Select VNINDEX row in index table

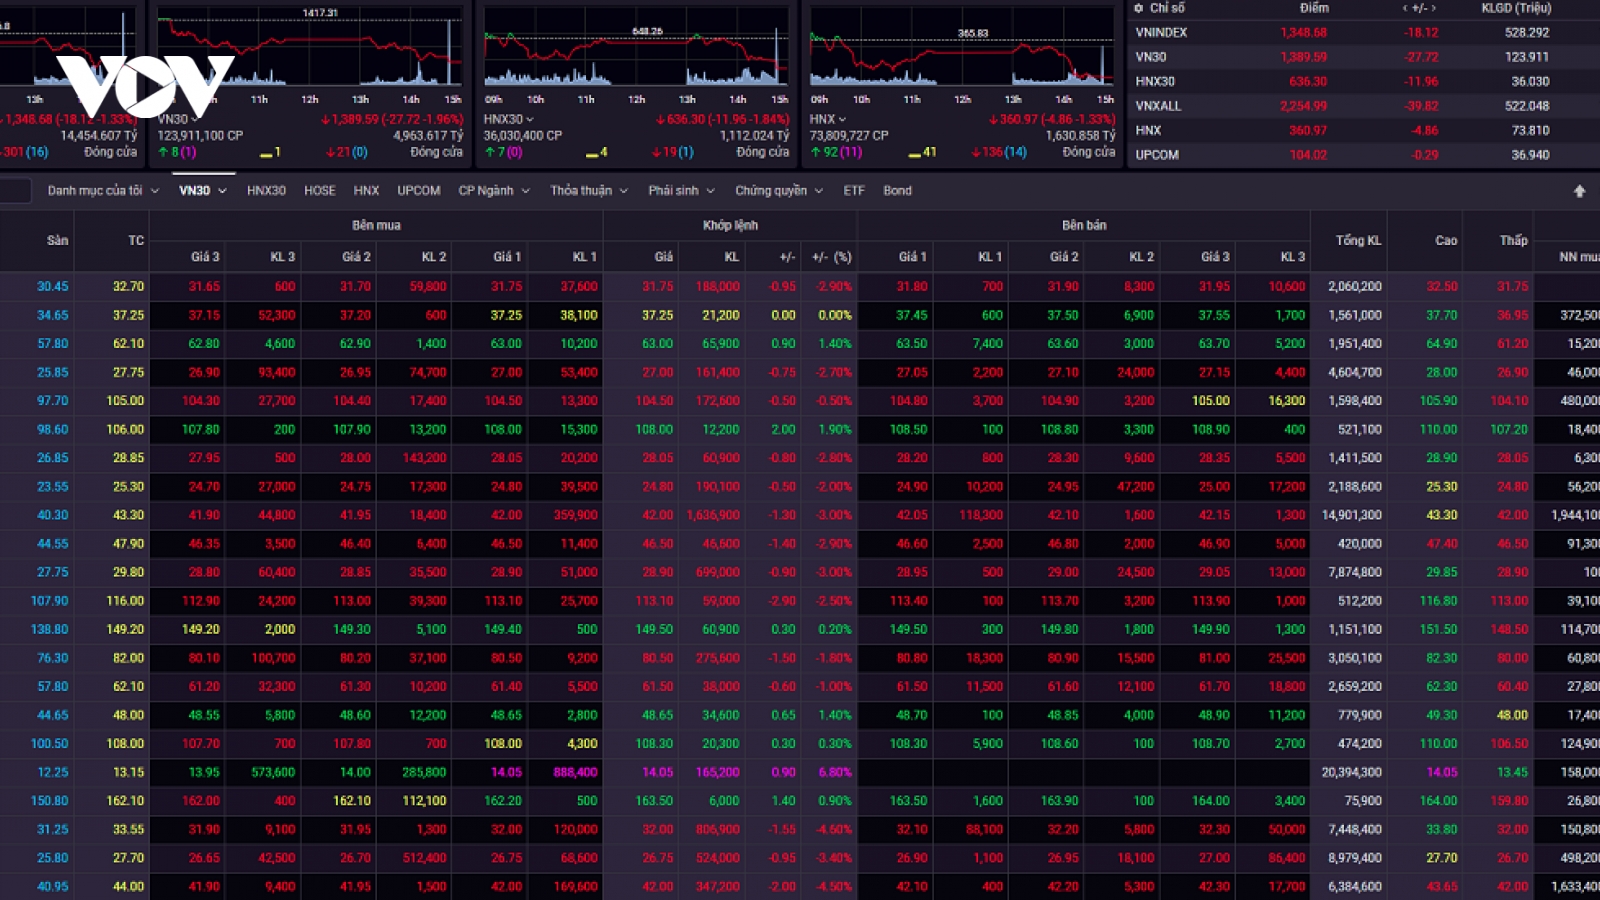1364,32
